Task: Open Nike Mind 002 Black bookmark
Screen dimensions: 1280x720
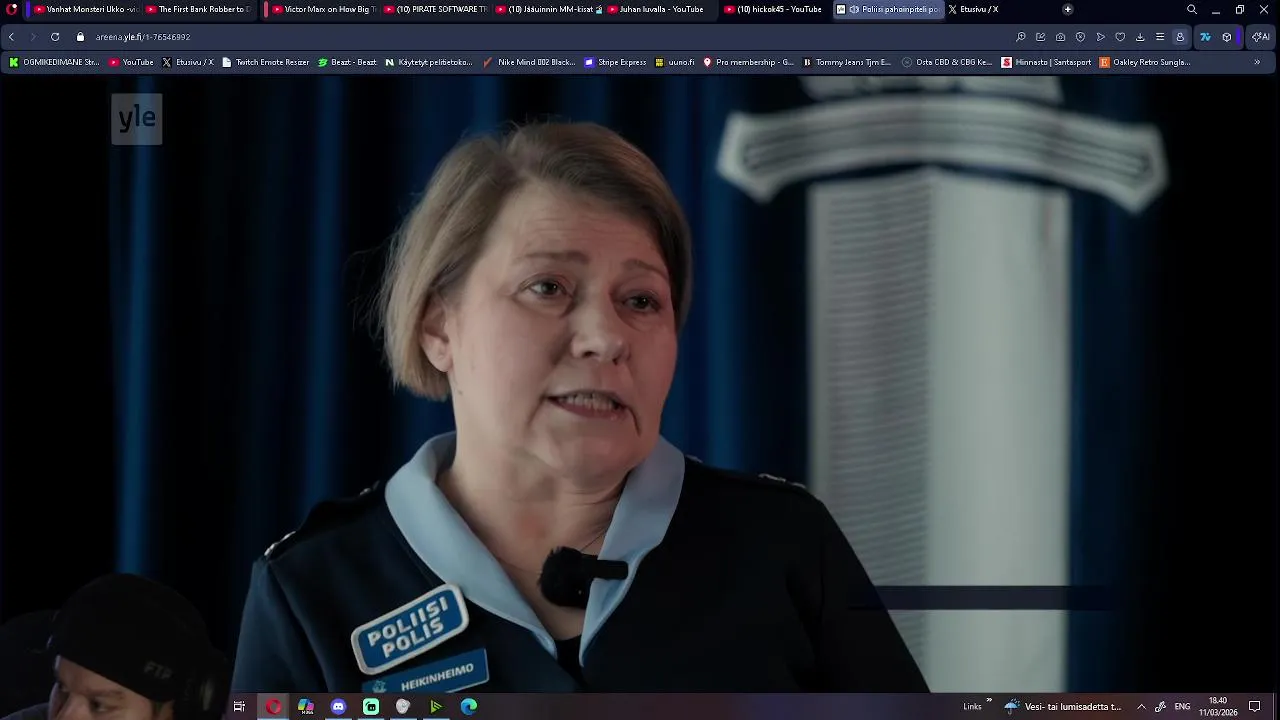Action: pos(529,62)
